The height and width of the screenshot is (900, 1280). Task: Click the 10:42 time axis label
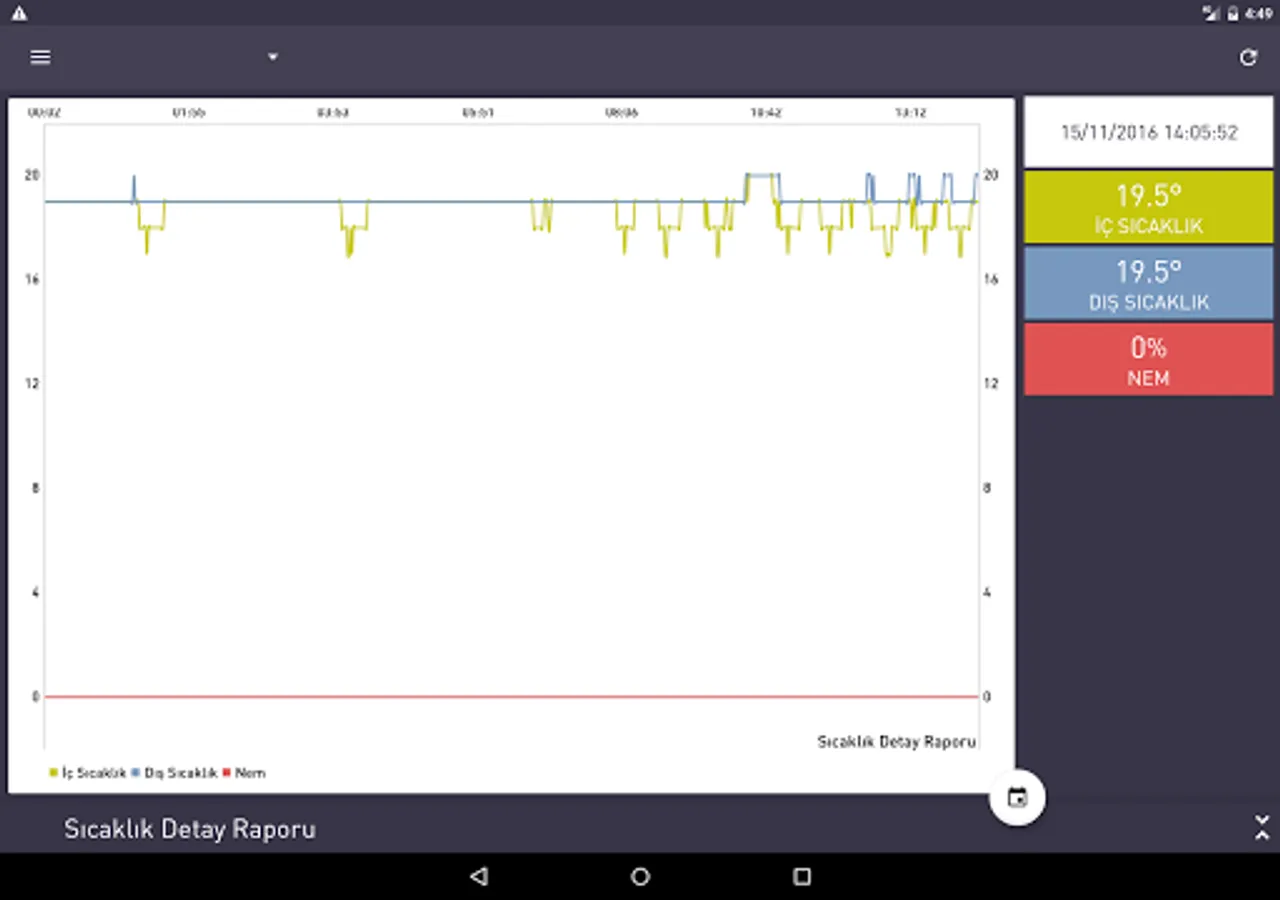pyautogui.click(x=765, y=113)
